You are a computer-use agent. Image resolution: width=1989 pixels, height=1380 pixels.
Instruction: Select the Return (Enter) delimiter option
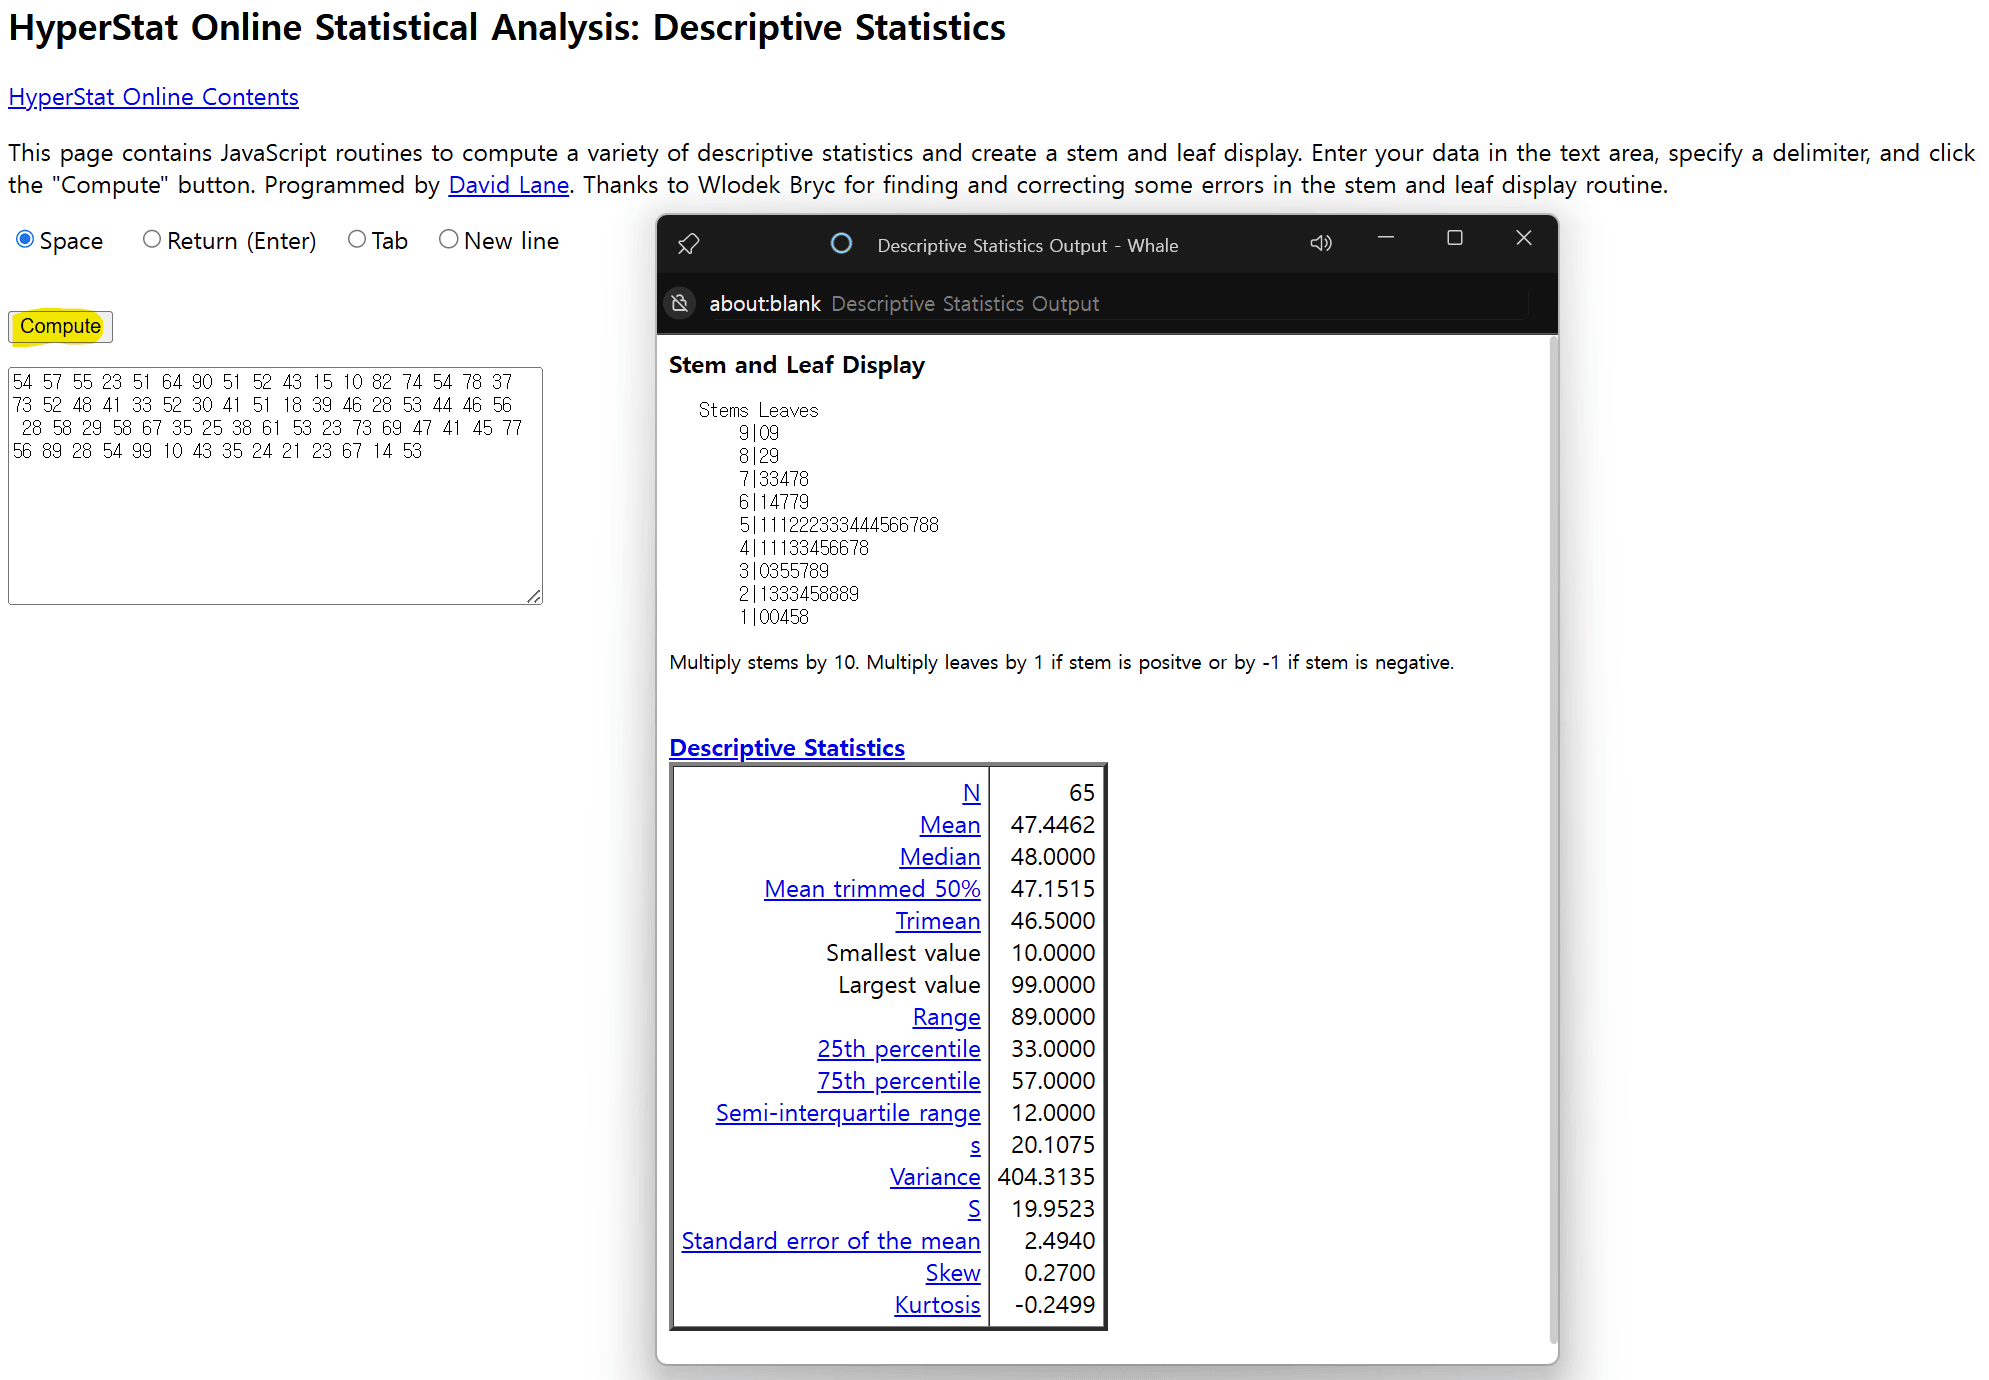(x=152, y=240)
